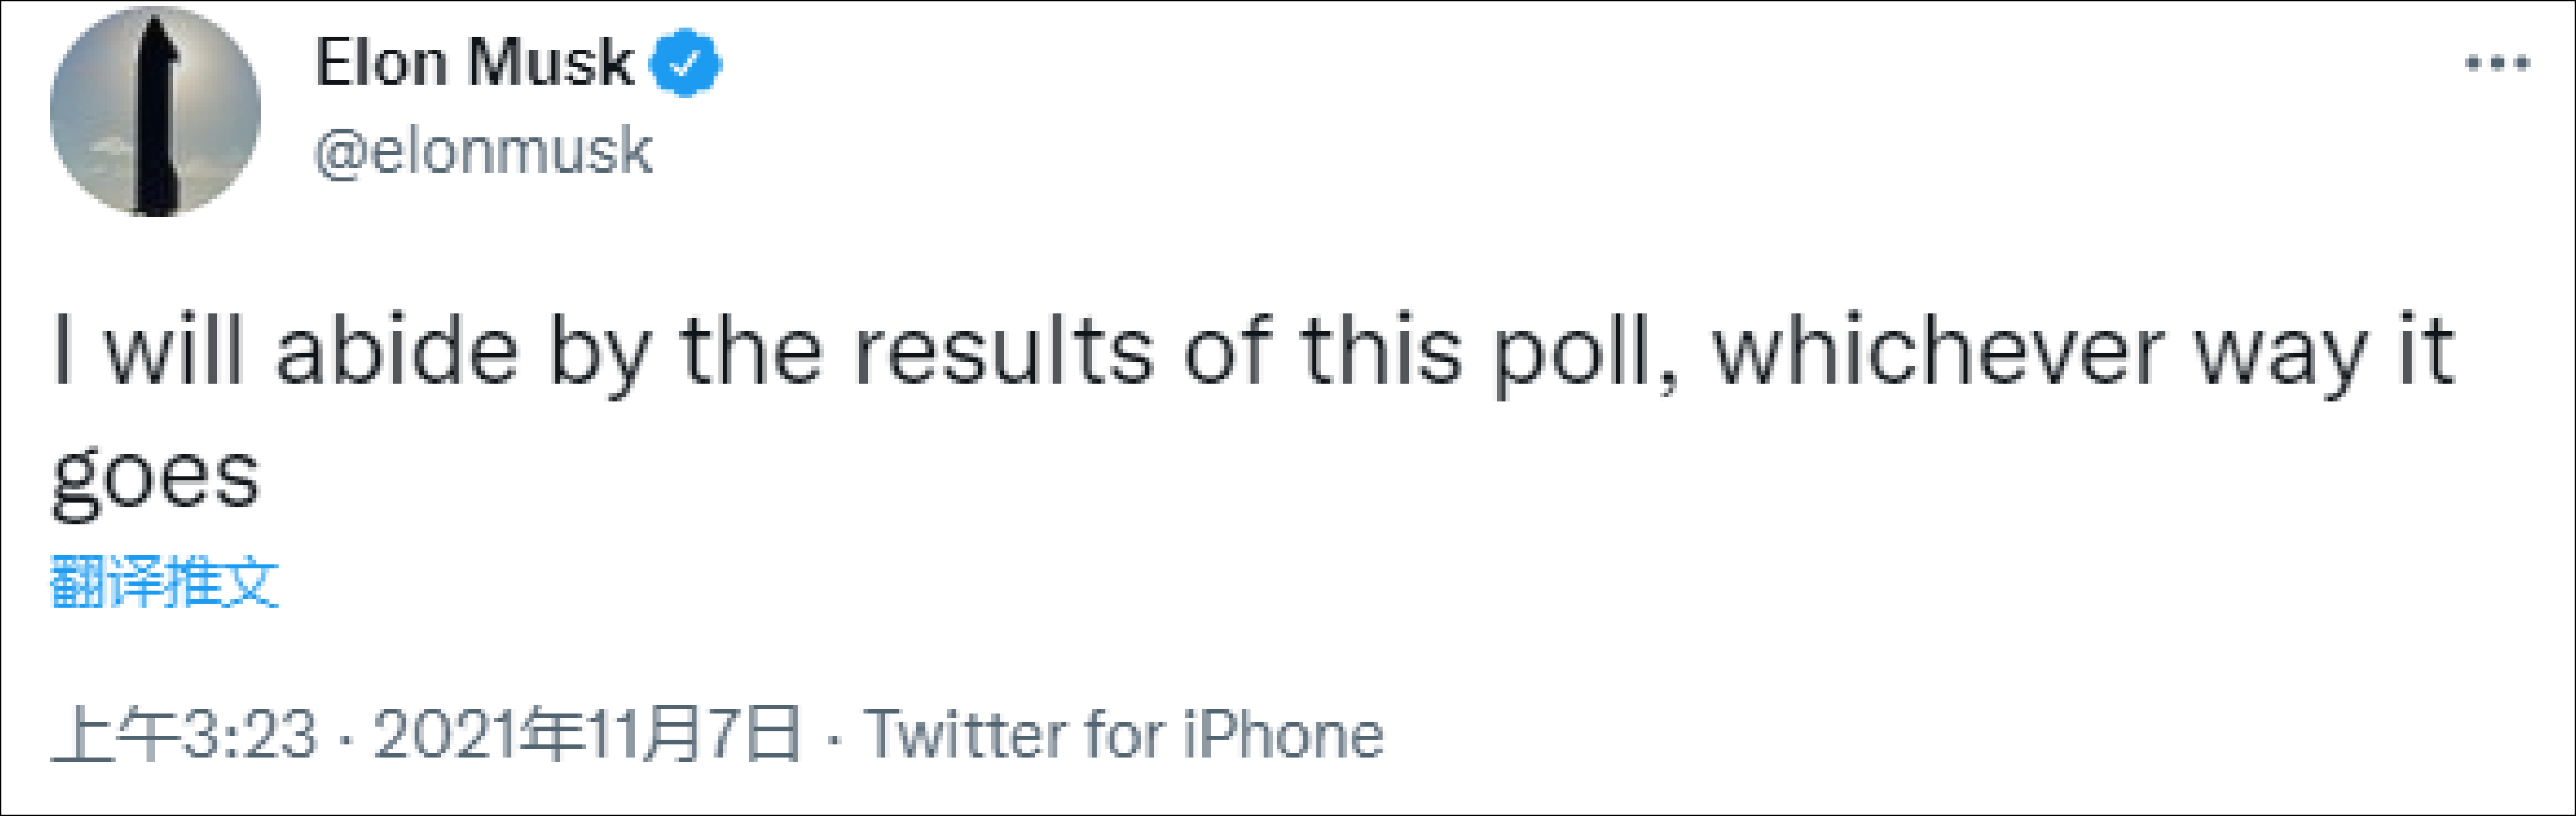The width and height of the screenshot is (2576, 816).
Task: Click the 上午3:23 timestamp
Action: [x=184, y=735]
